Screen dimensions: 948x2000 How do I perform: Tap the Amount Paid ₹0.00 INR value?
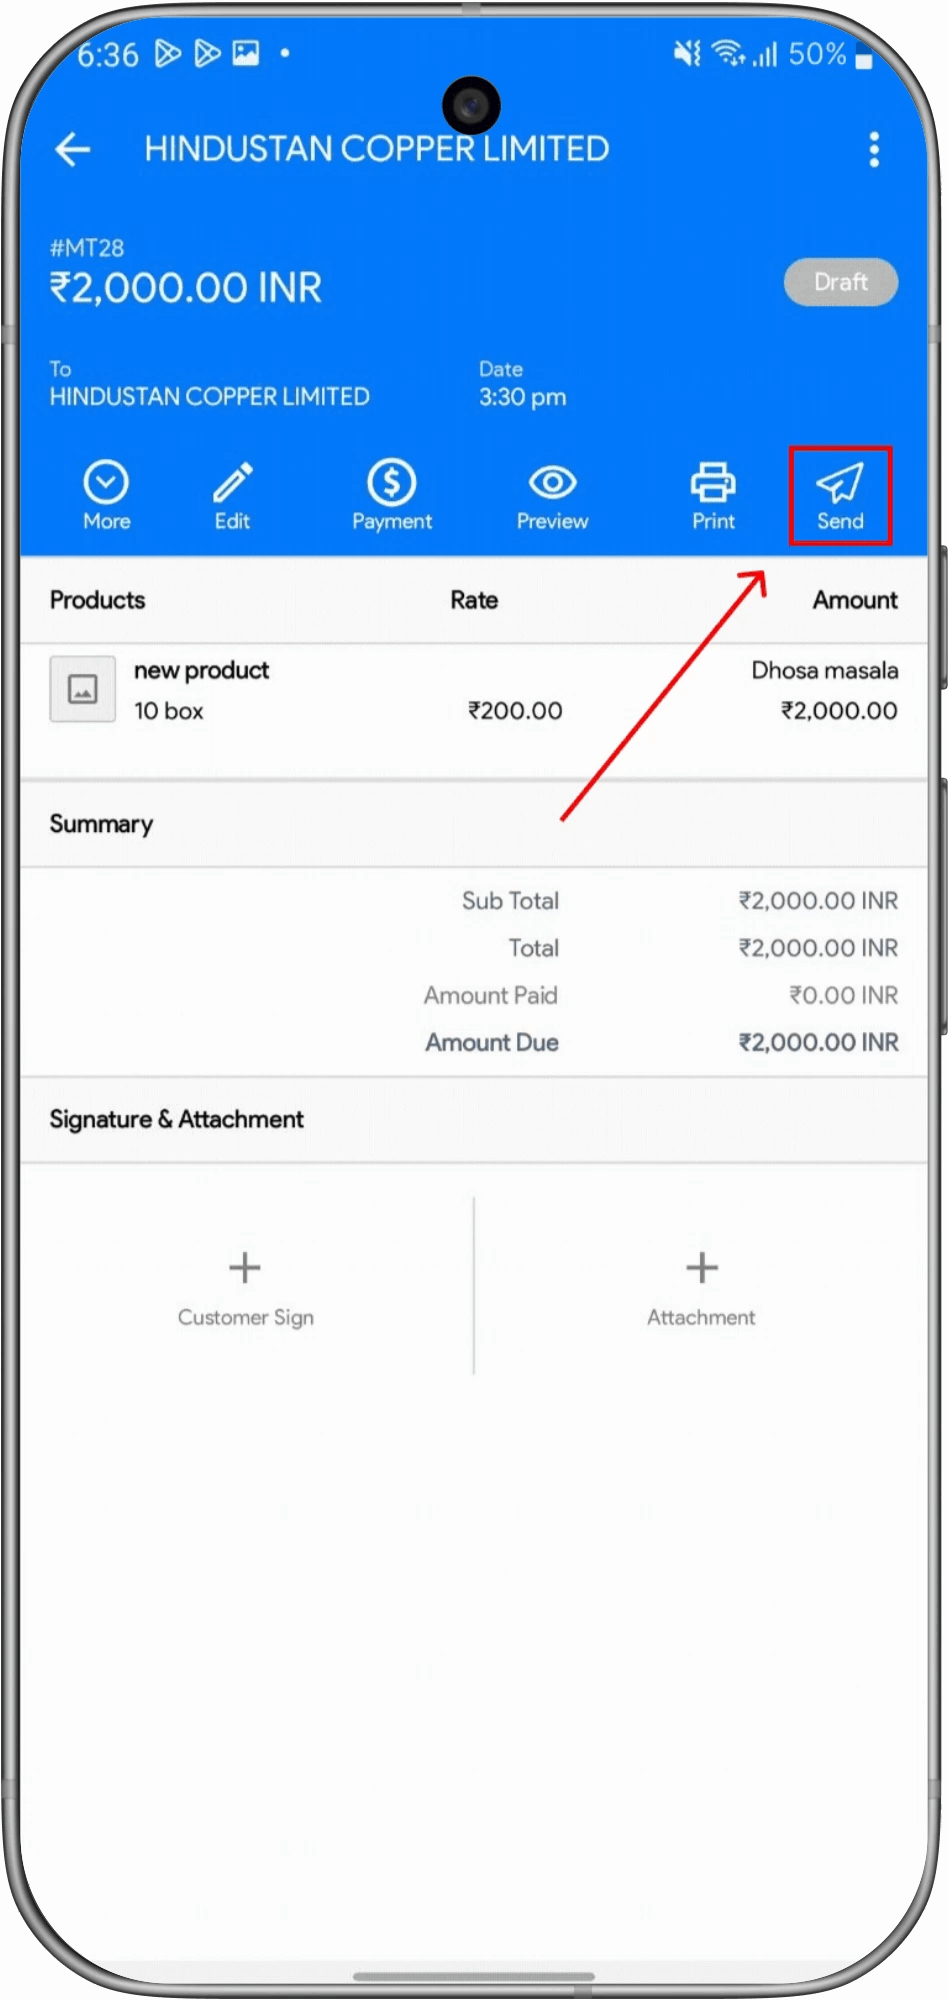843,995
